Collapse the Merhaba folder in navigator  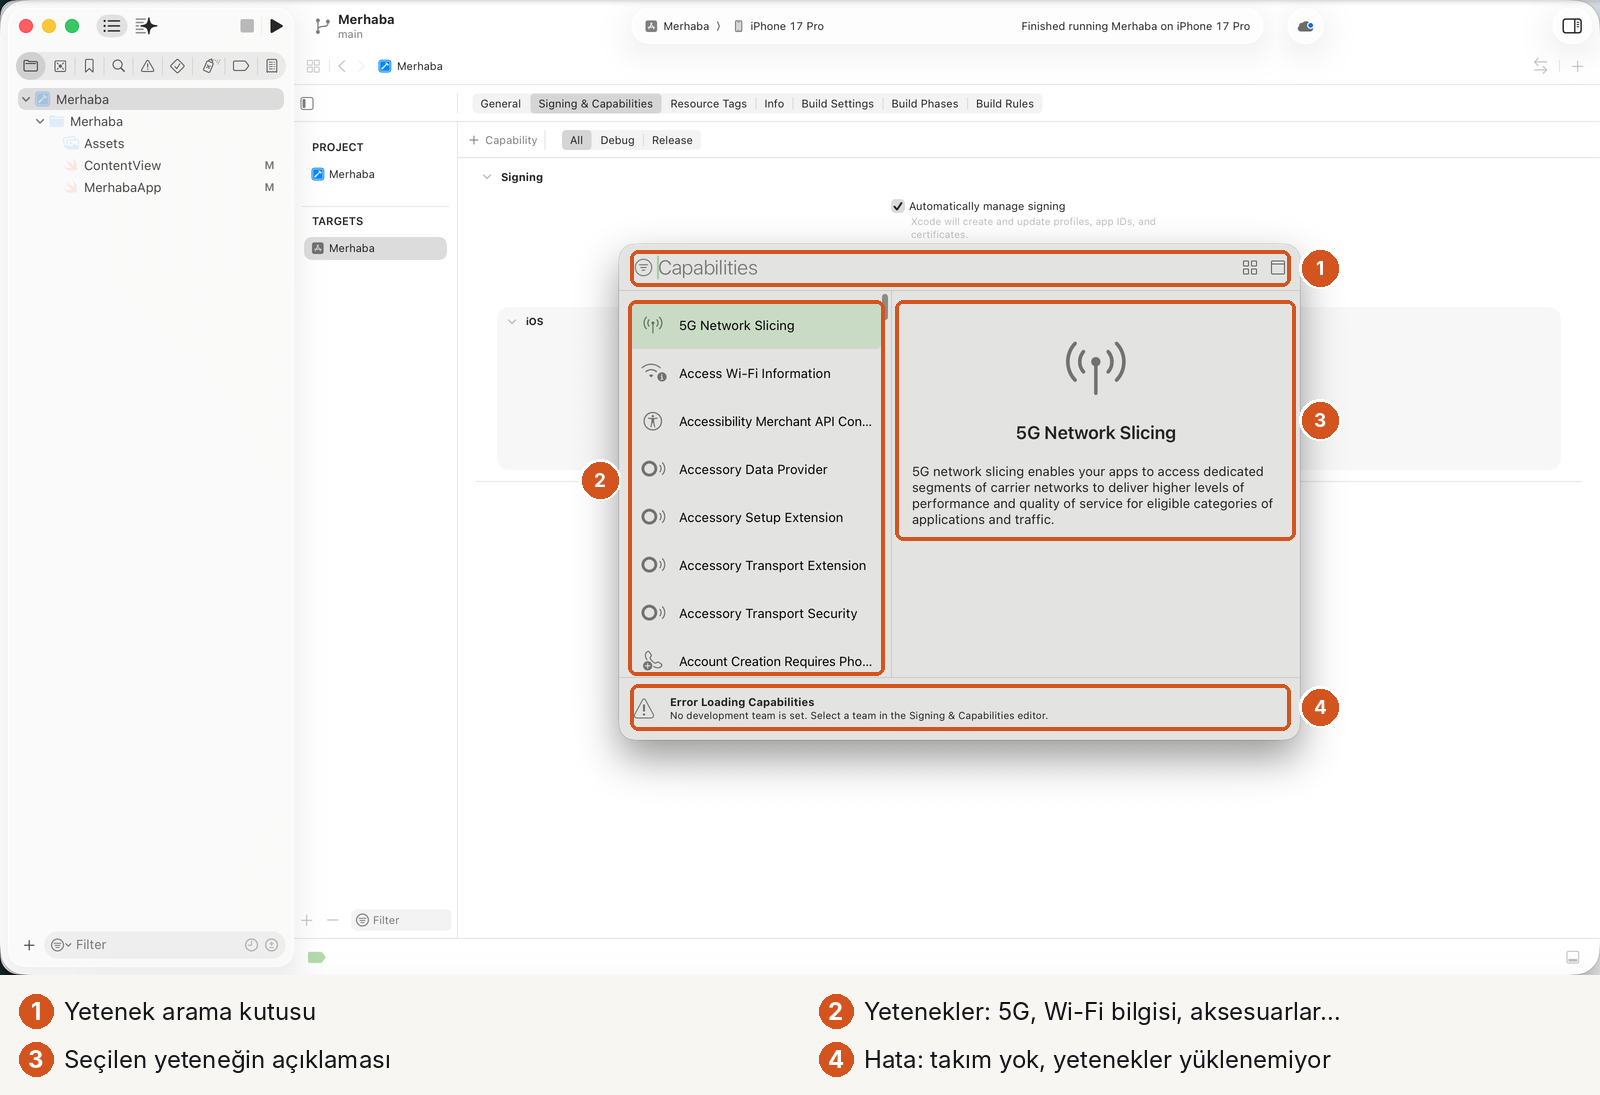point(40,121)
